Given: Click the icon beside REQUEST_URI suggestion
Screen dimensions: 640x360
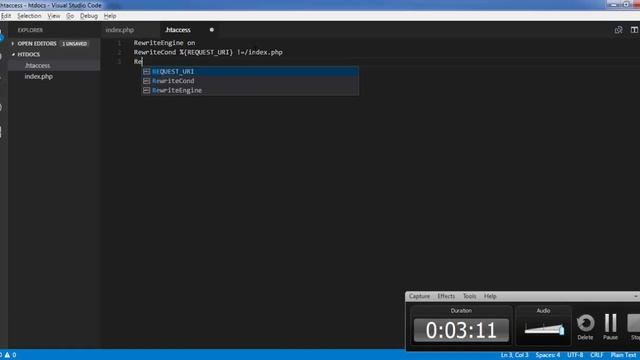Looking at the screenshot, I should [147, 71].
